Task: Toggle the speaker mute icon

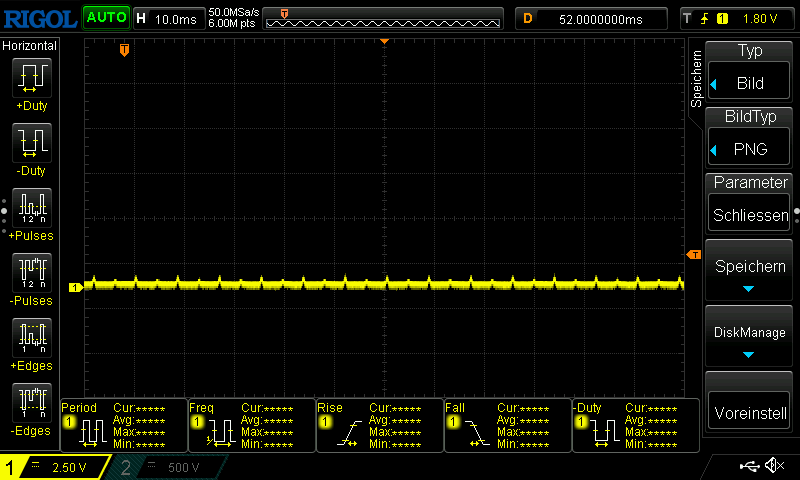Action: 773,466
